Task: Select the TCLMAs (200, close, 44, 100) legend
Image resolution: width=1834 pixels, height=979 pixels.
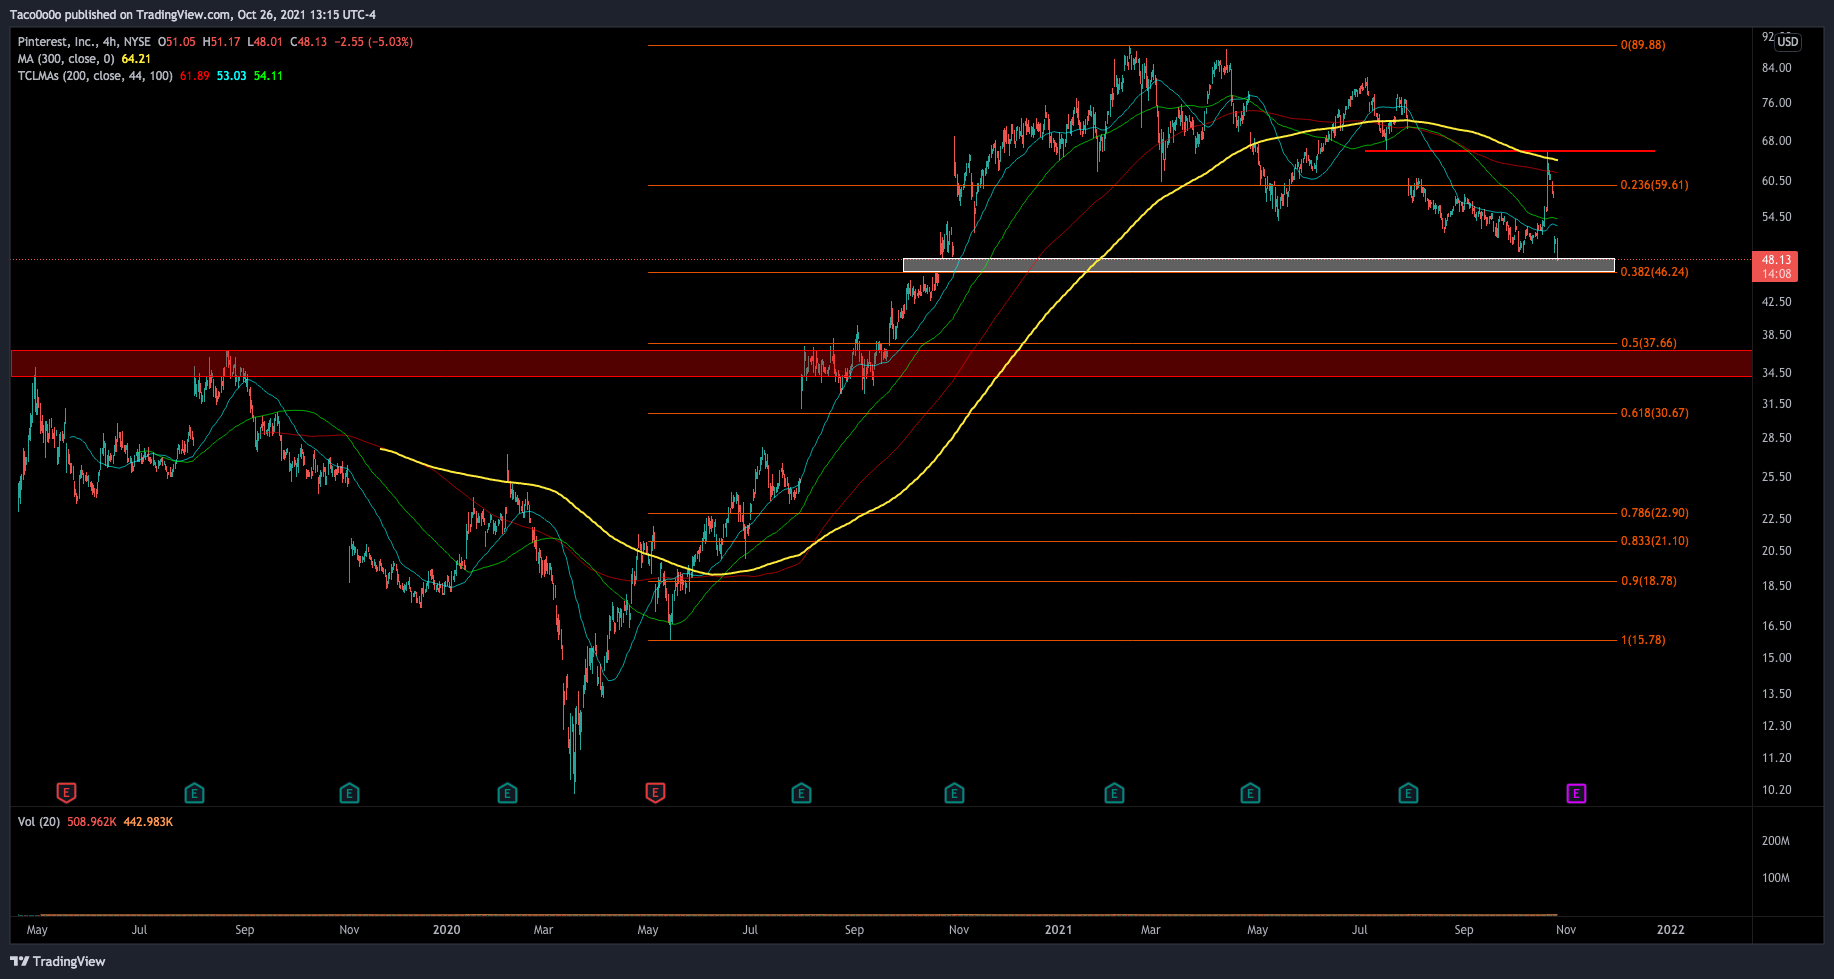Action: click(x=95, y=76)
